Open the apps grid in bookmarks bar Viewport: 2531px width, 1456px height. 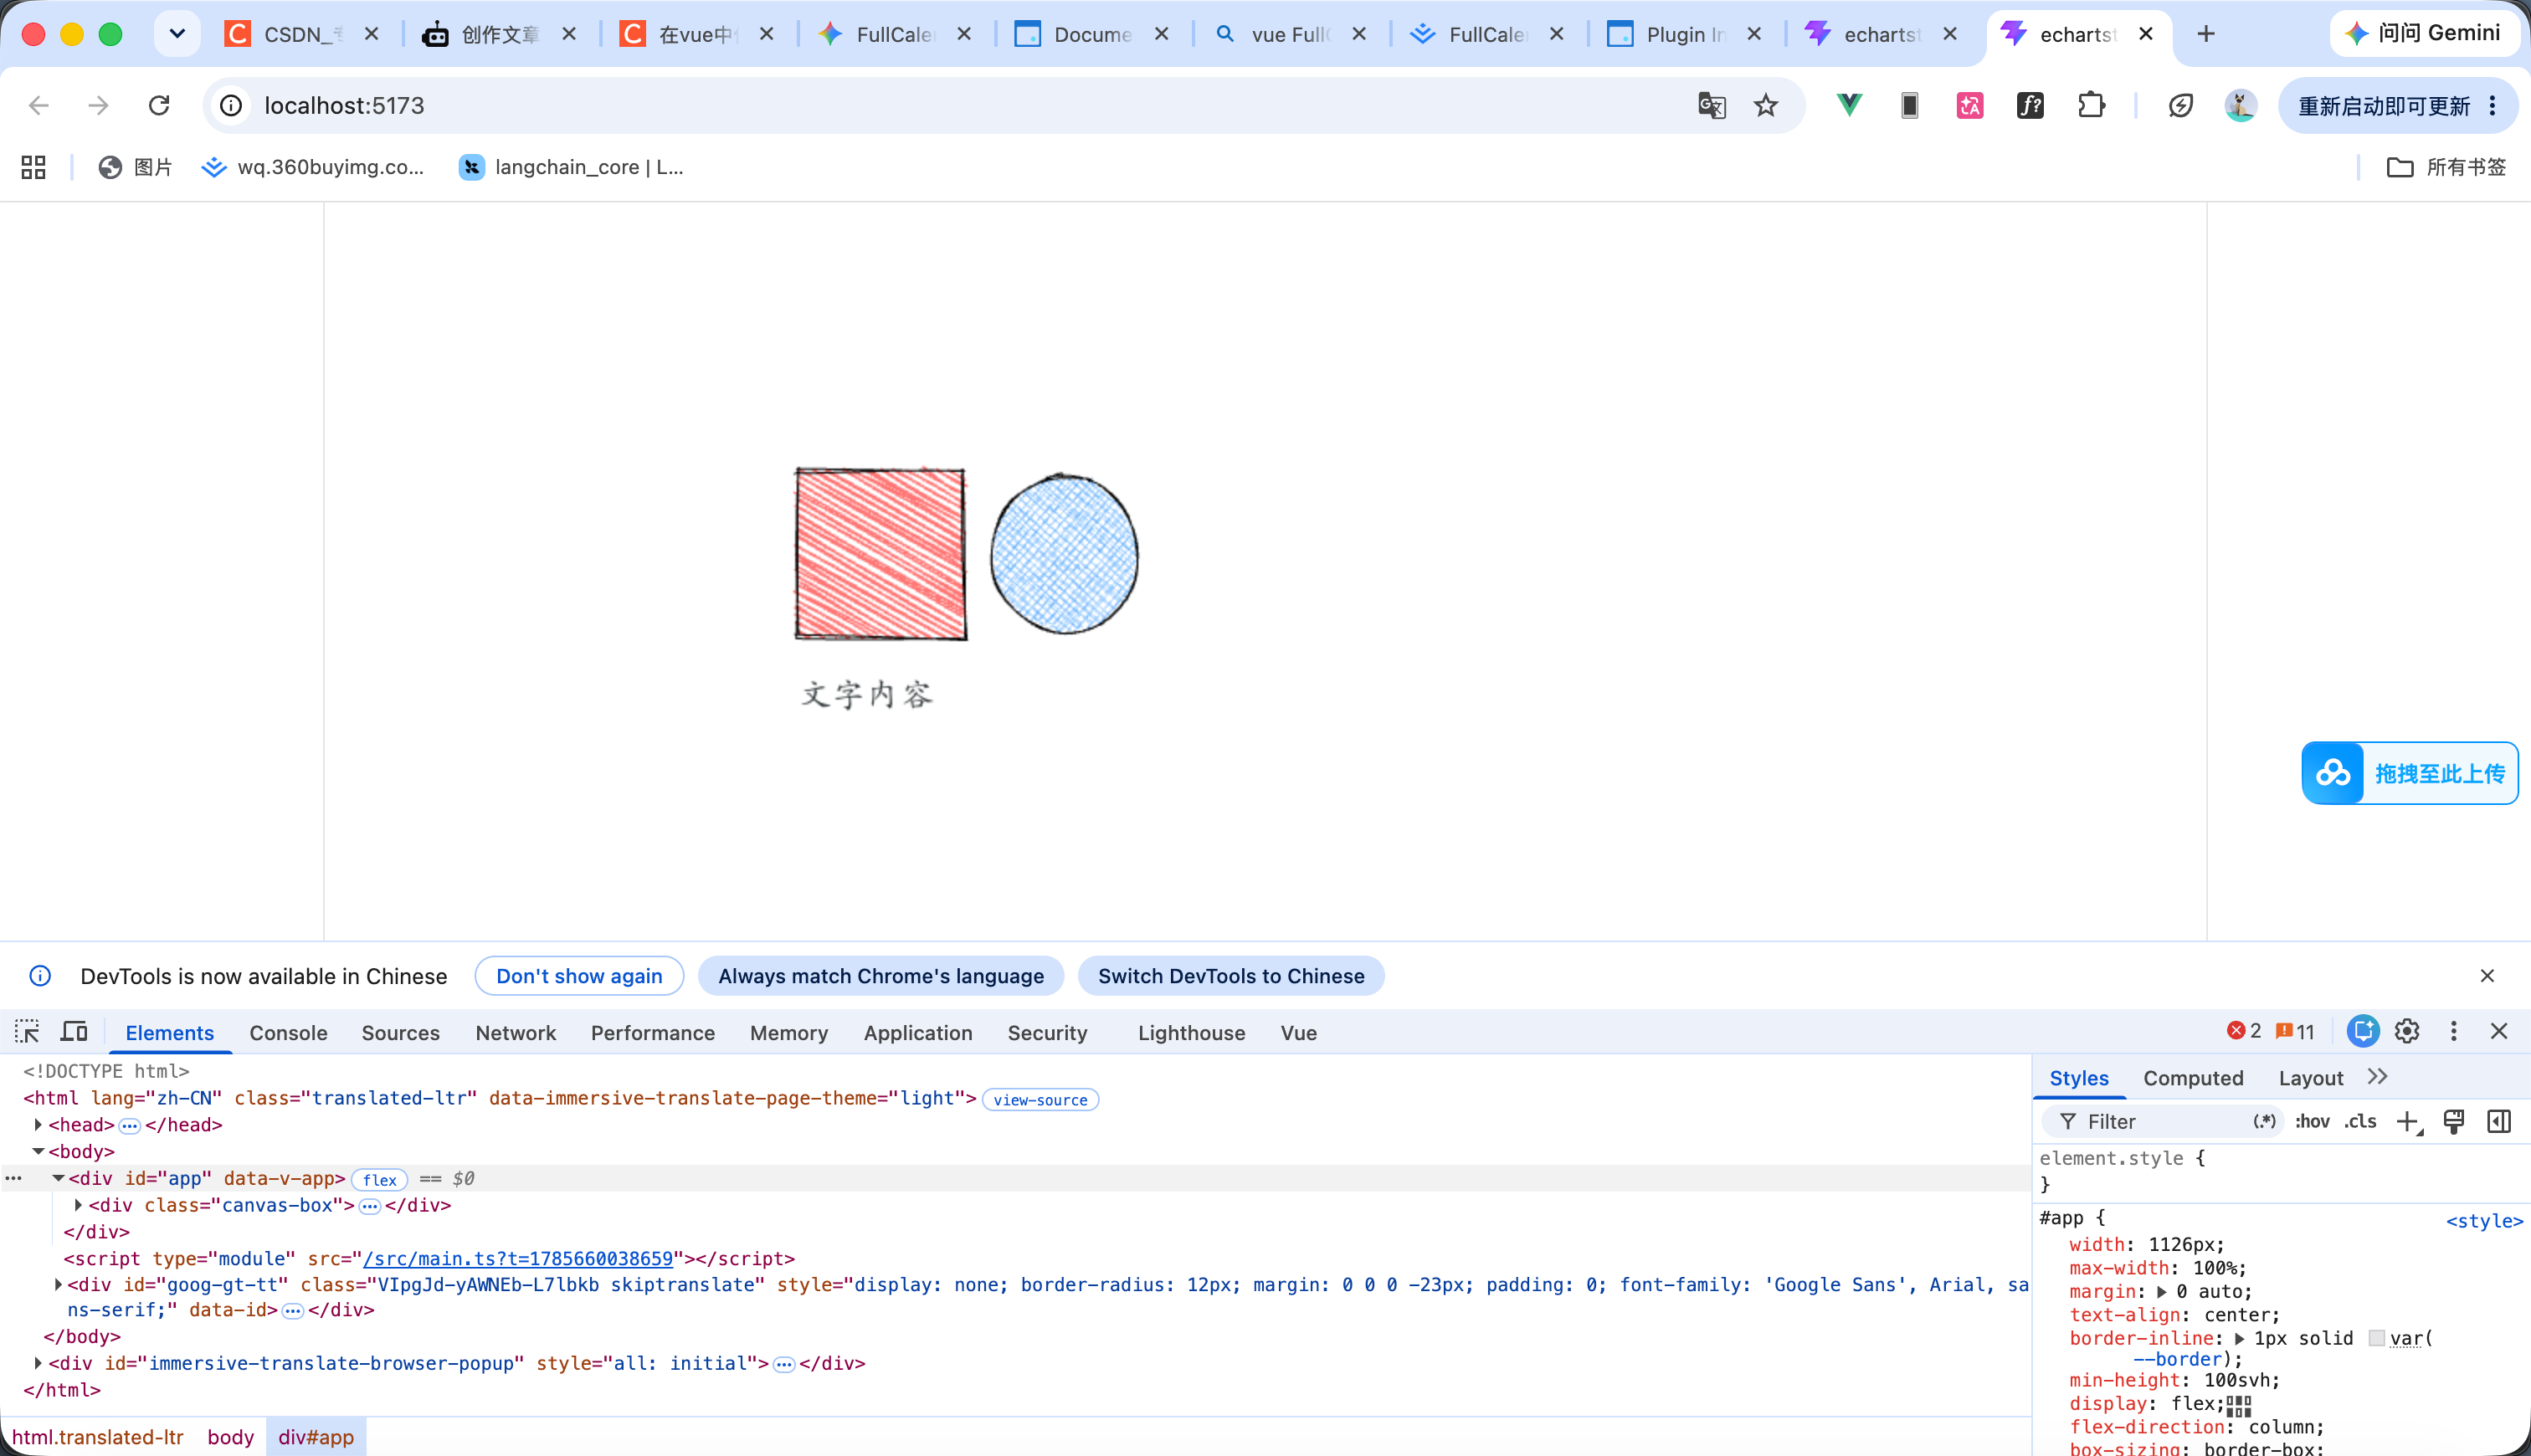tap(33, 167)
